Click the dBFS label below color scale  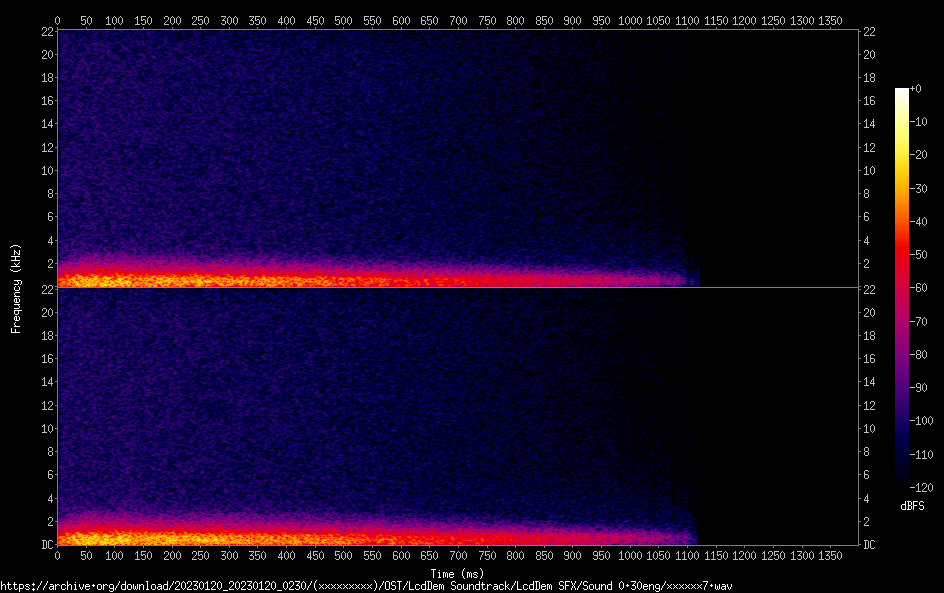(912, 506)
